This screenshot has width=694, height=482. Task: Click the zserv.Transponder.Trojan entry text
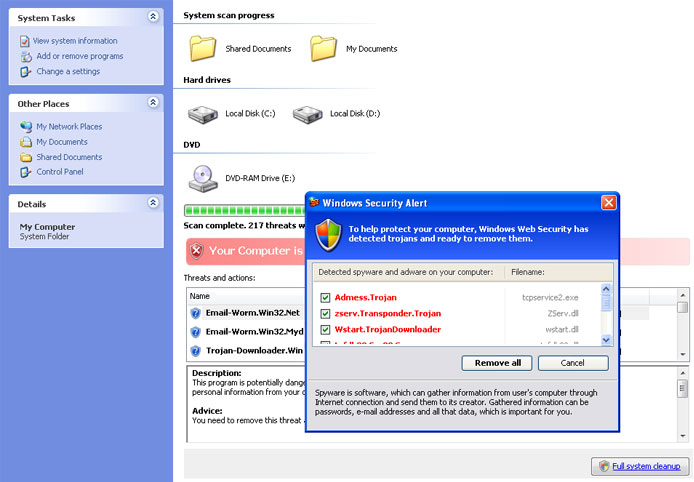[388, 313]
